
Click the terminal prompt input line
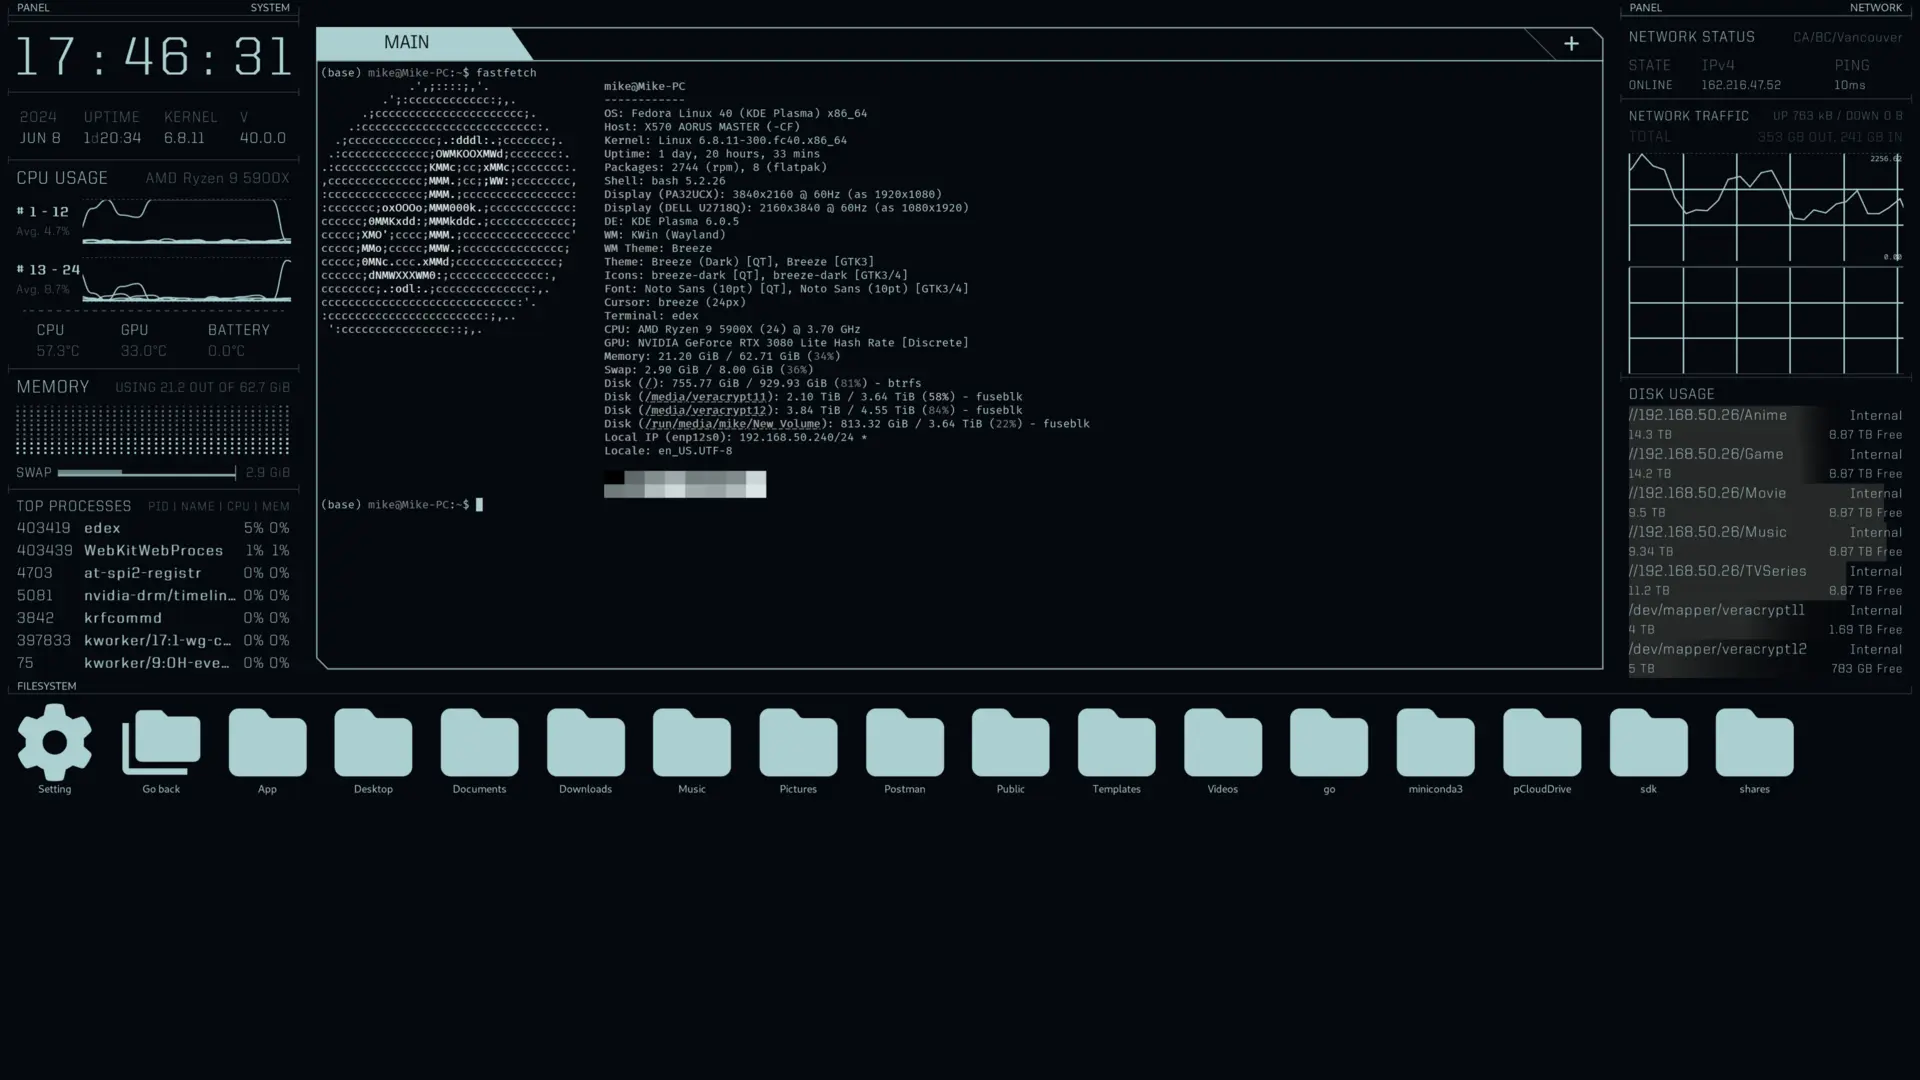pos(480,505)
